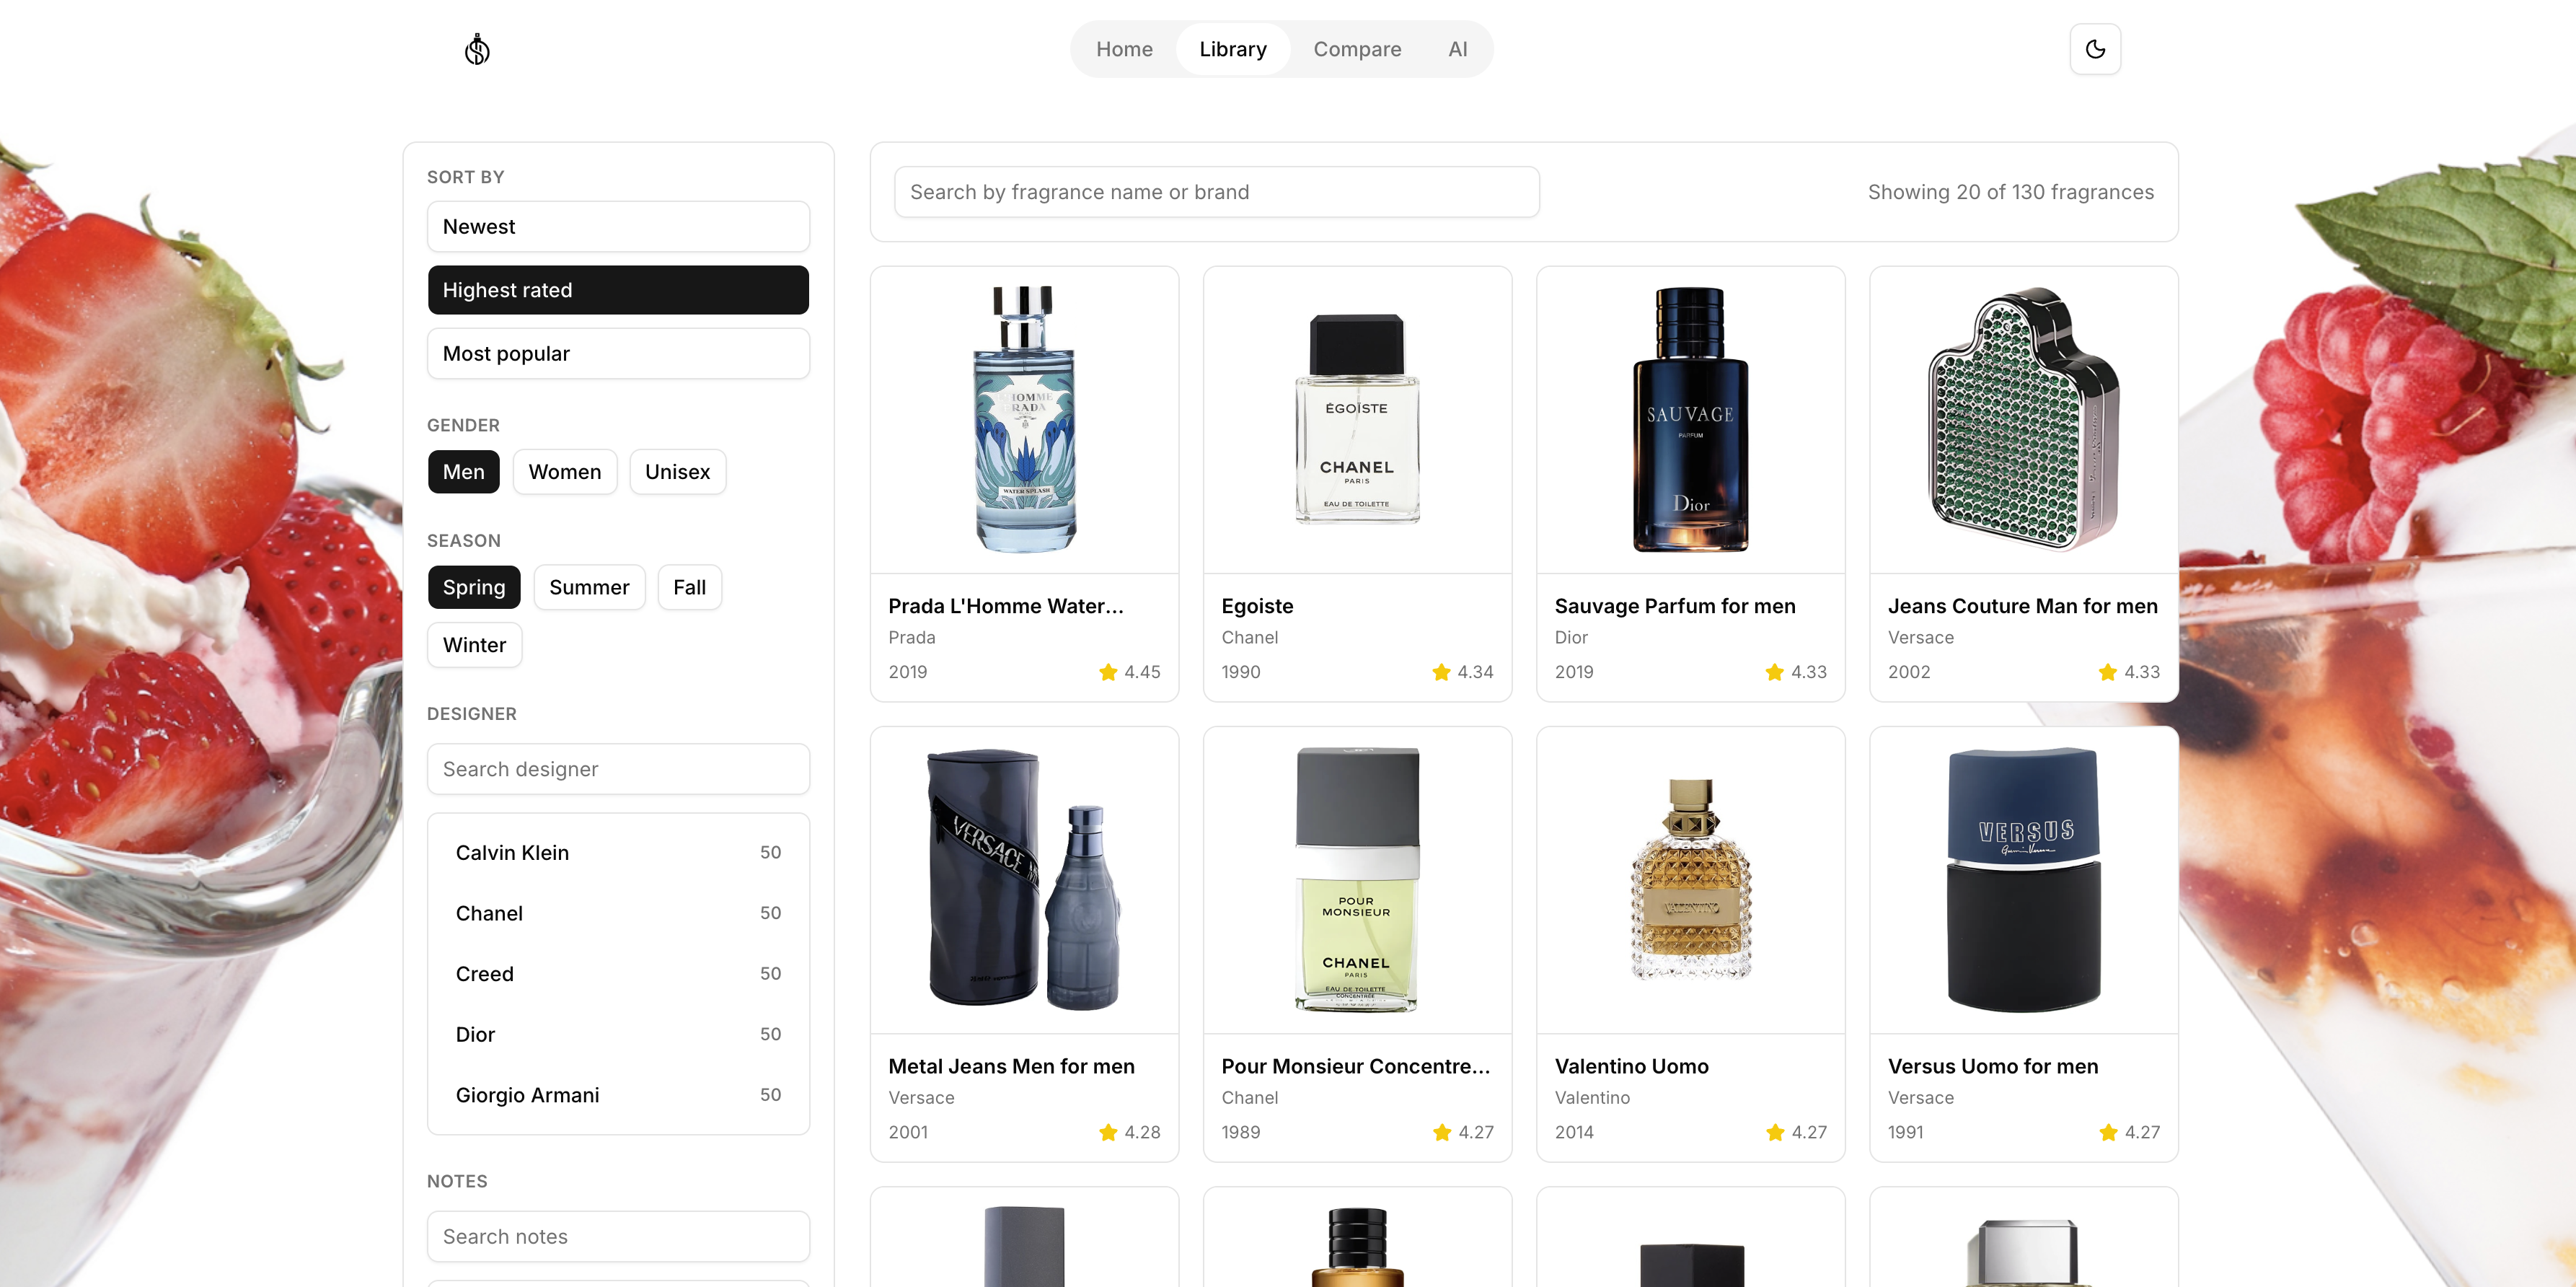The height and width of the screenshot is (1287, 2576).
Task: Enable the Unisex gender filter
Action: 677,472
